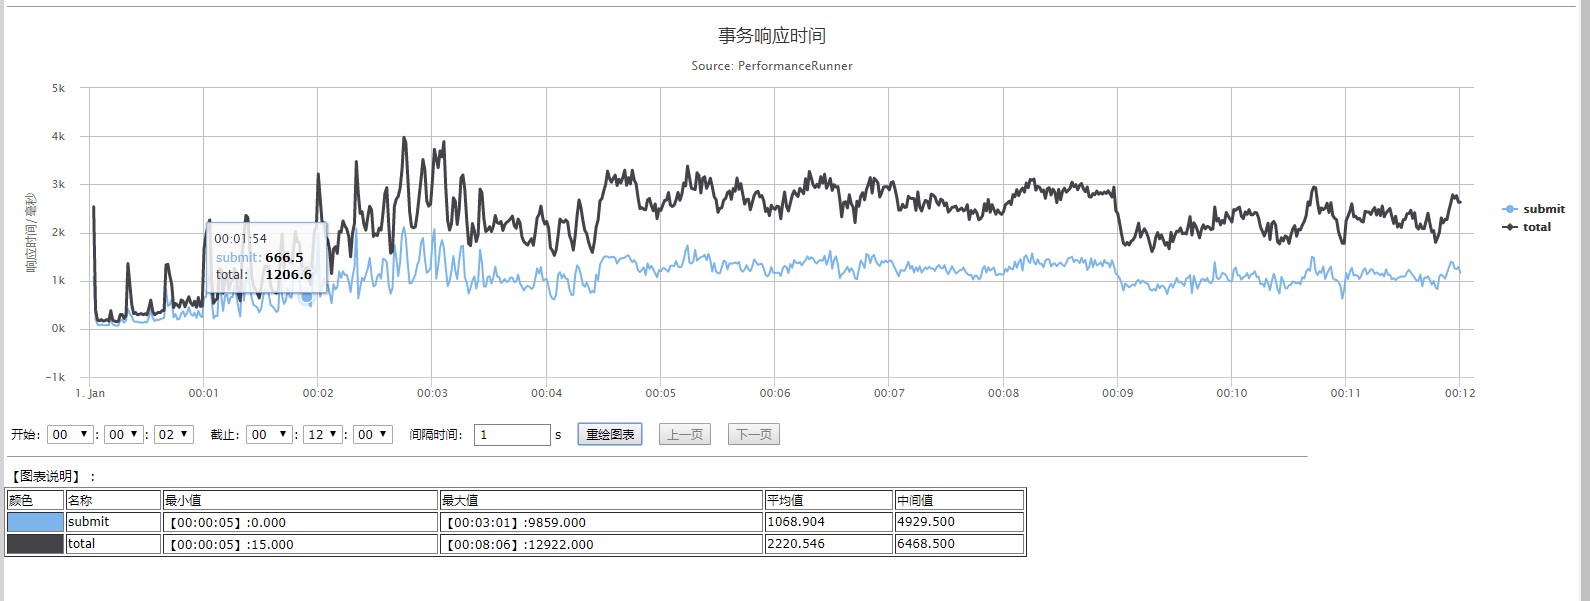
Task: Click the dark total color swatch
Action: (35, 544)
